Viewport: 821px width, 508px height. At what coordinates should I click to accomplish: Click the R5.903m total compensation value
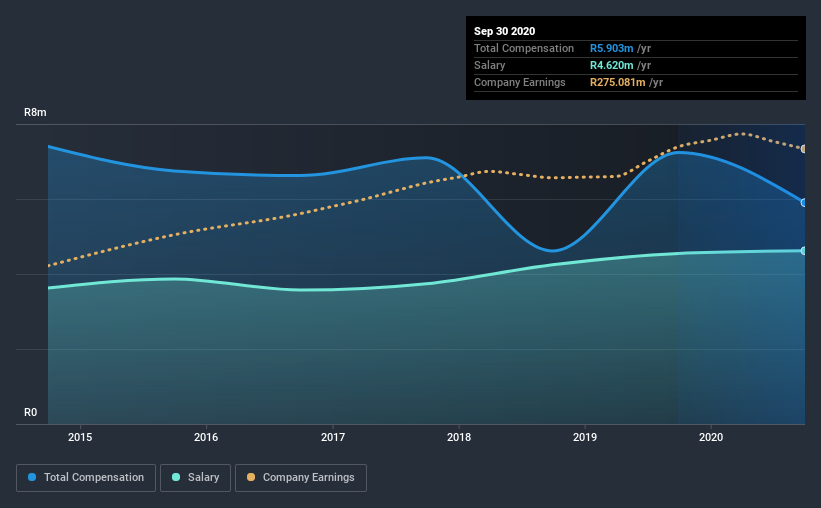[x=612, y=49]
